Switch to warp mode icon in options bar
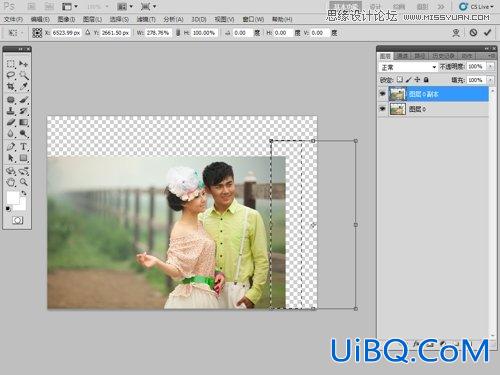This screenshot has height=375, width=500. (x=456, y=33)
